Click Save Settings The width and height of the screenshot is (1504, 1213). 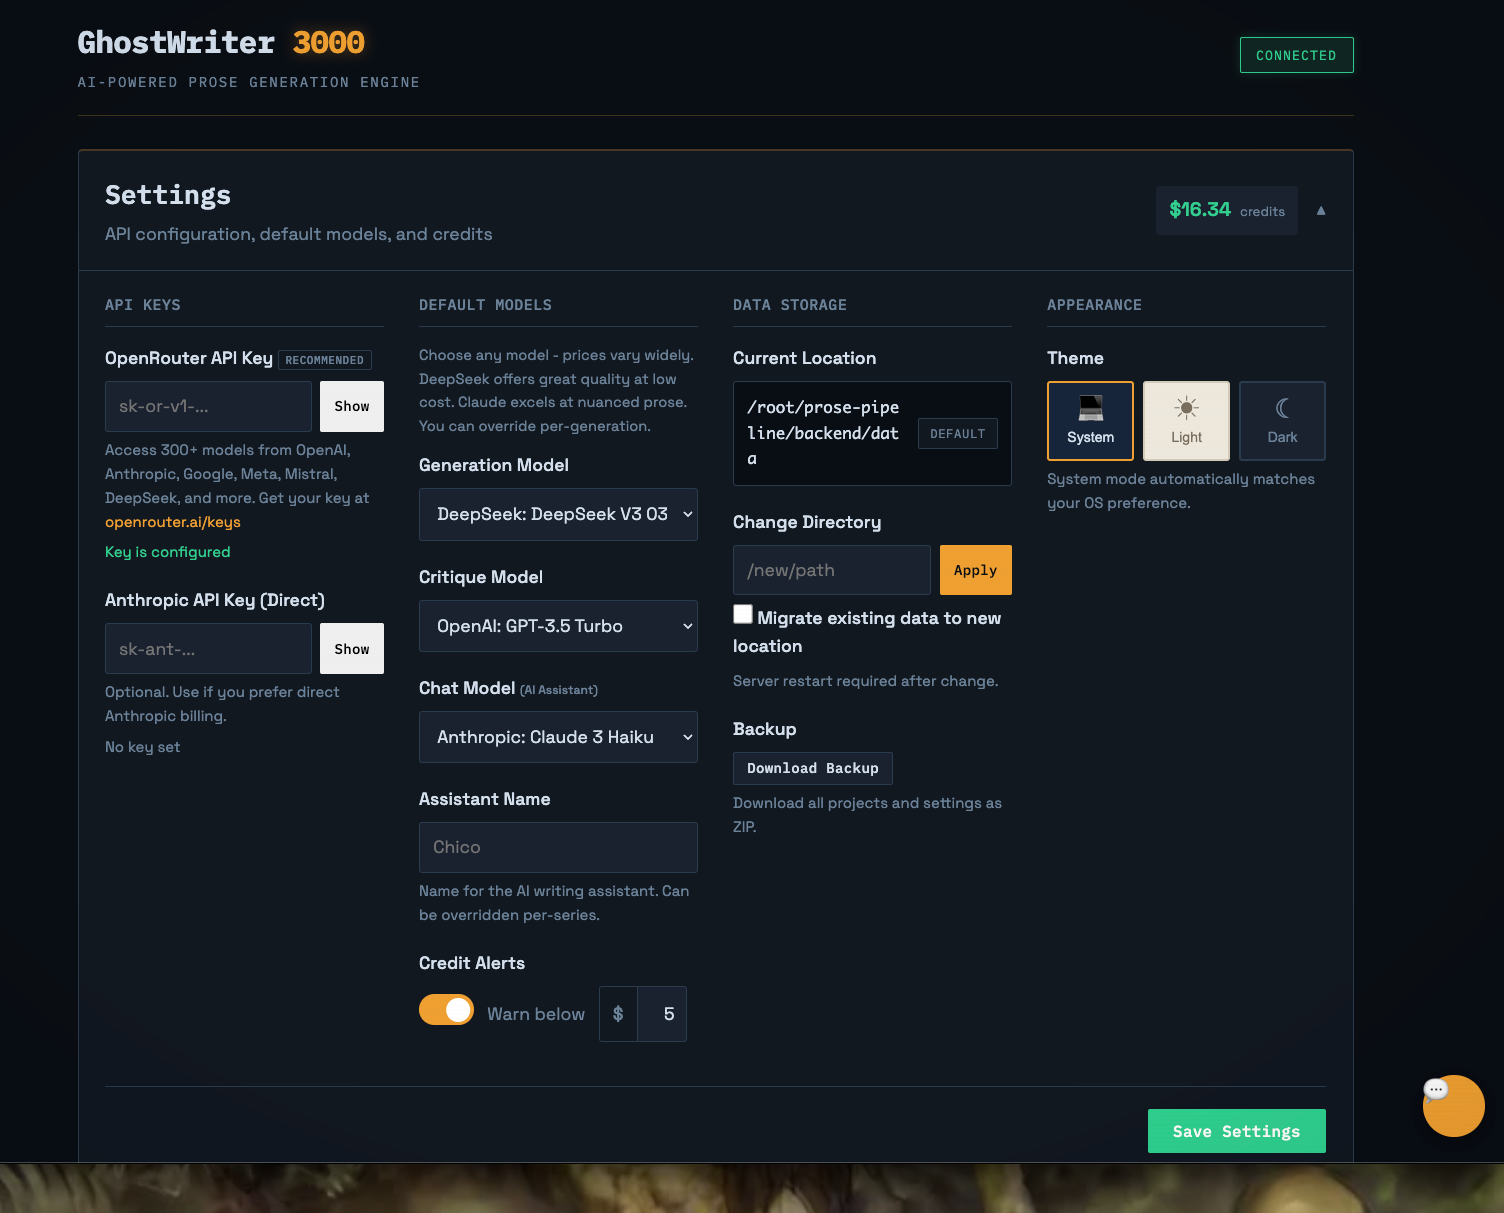(1237, 1130)
